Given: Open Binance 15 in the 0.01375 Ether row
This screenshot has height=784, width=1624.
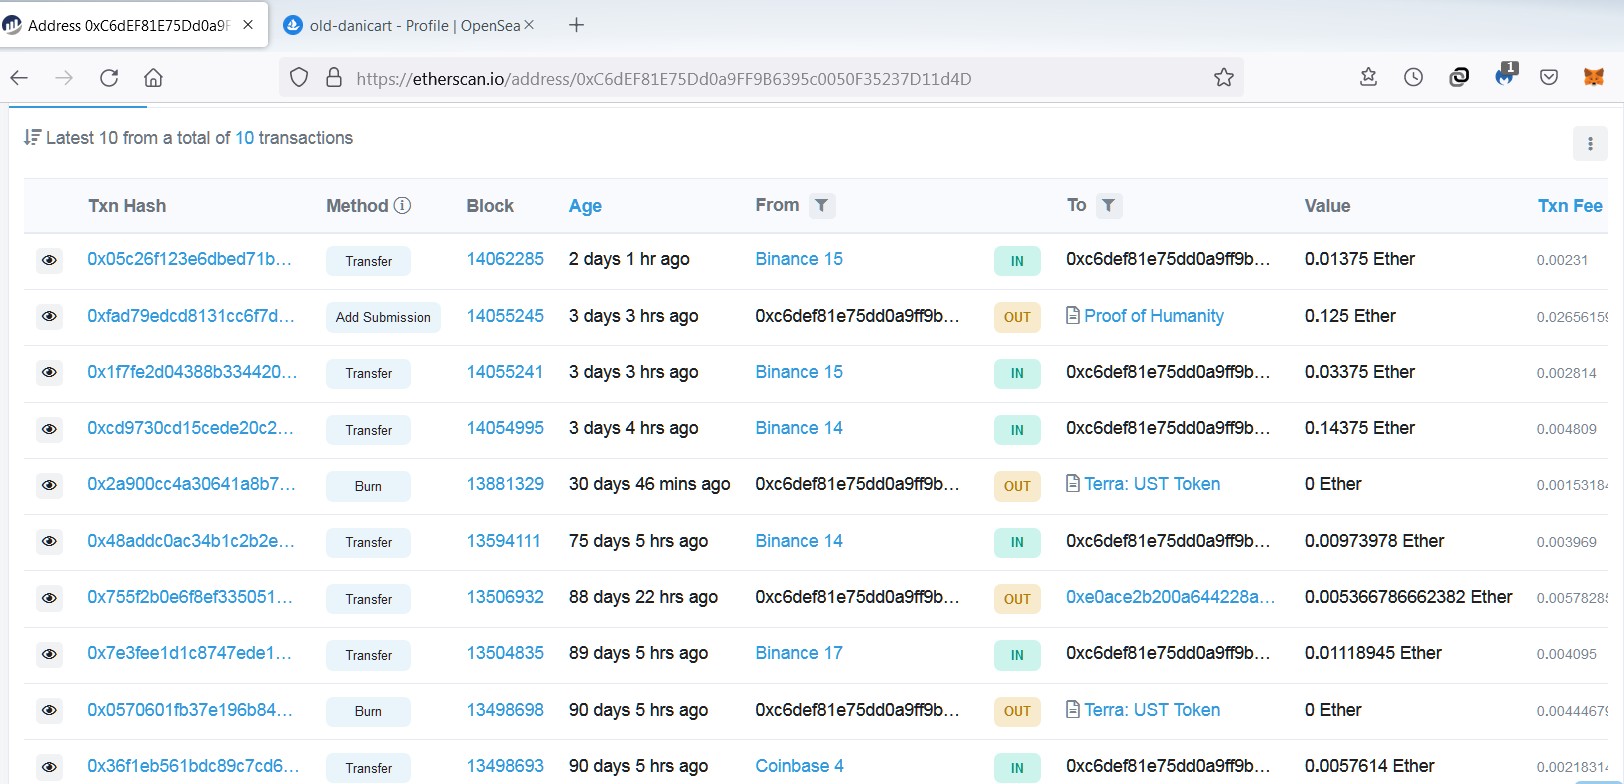Looking at the screenshot, I should (x=799, y=259).
